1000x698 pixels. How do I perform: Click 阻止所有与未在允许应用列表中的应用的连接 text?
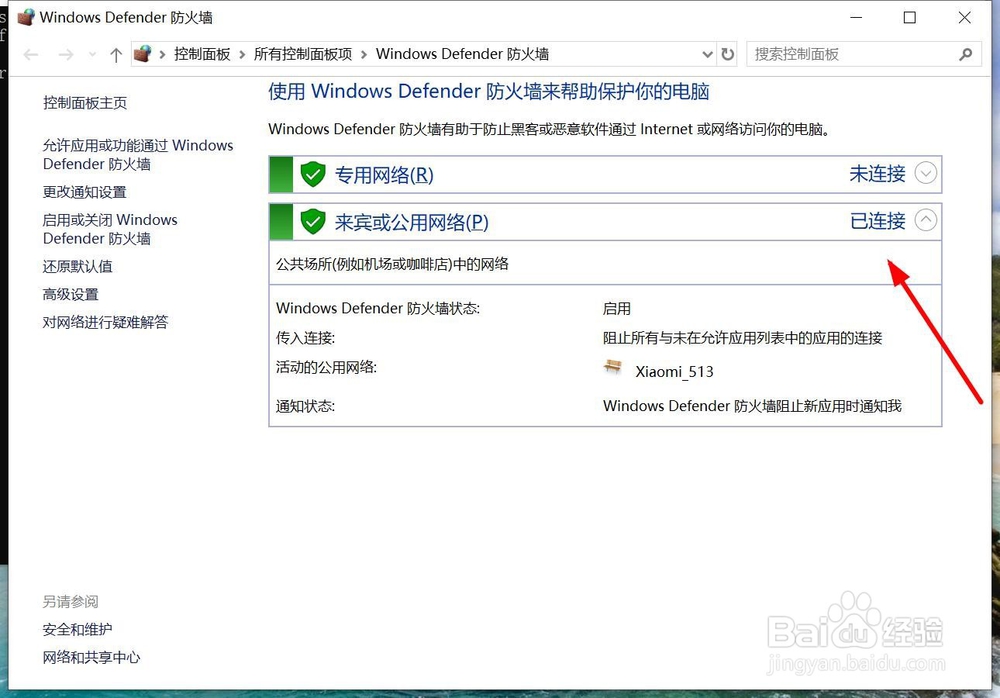(x=742, y=338)
